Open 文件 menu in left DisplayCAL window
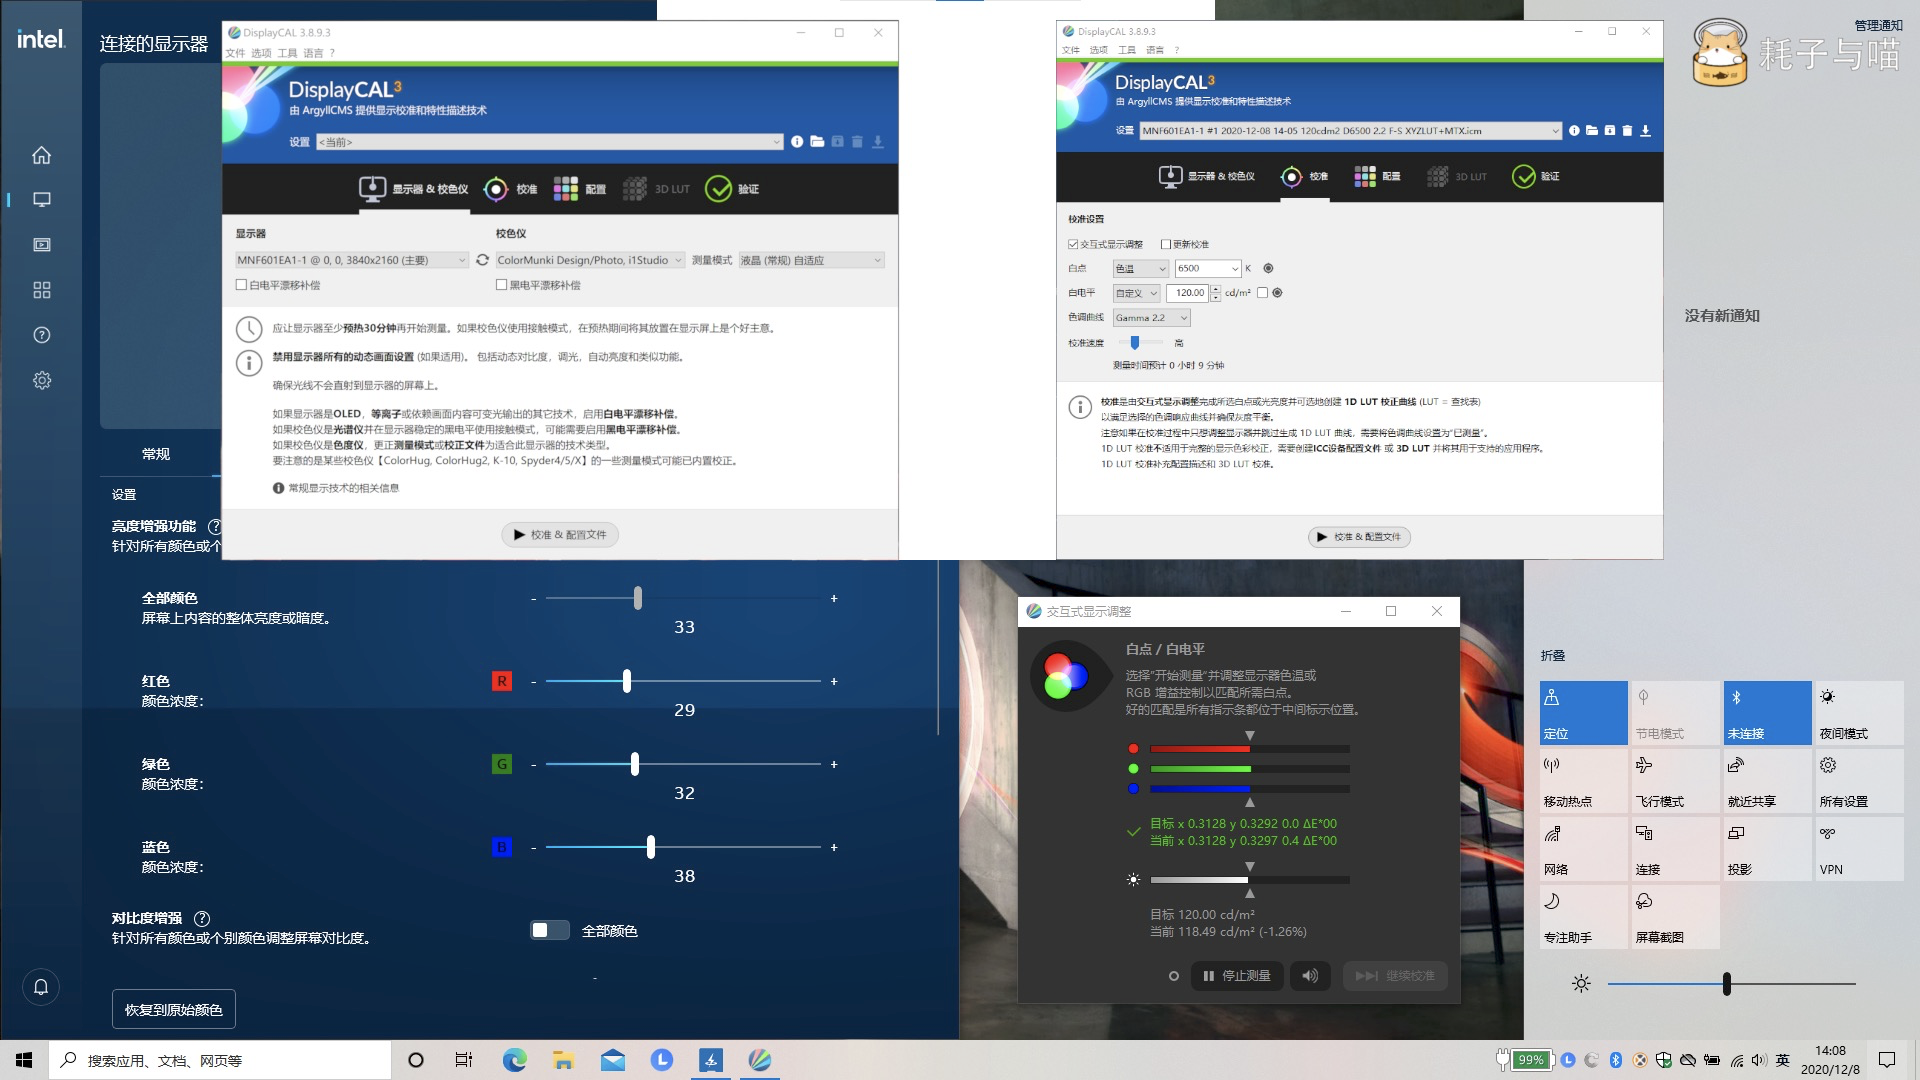The image size is (1920, 1080). 235,53
